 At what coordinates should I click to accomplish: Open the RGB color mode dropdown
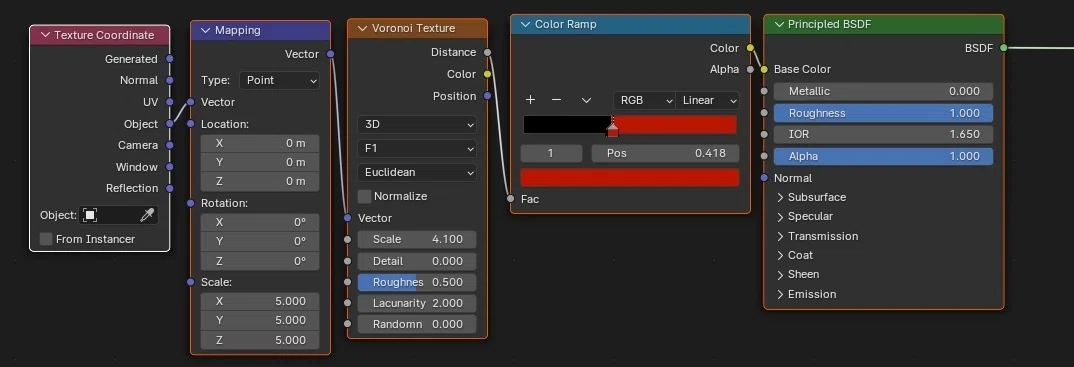(644, 100)
